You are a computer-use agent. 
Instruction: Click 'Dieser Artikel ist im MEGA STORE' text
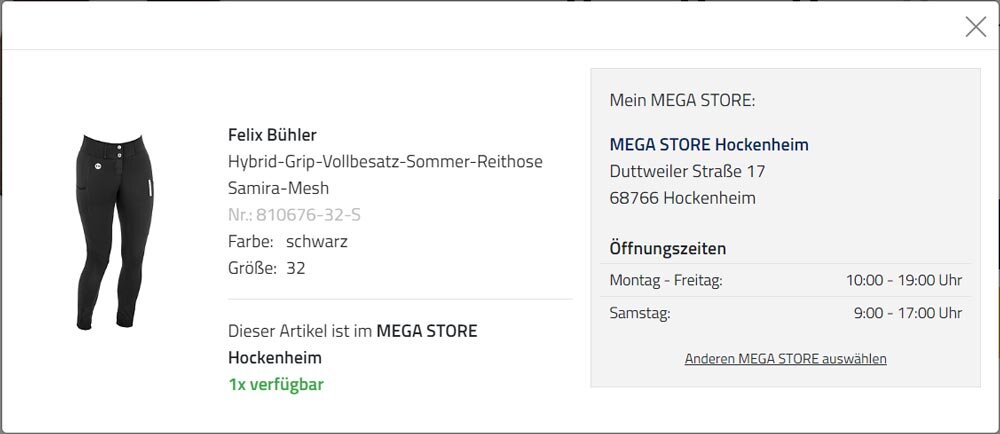(353, 331)
